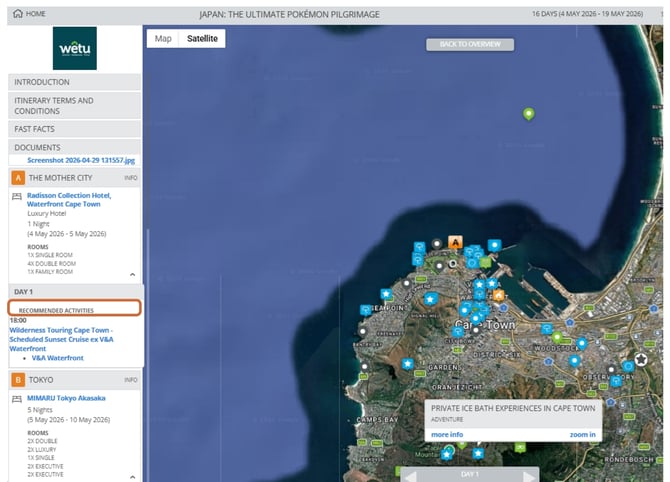This screenshot has height=482, width=670.
Task: Click the green pin out in the ocean
Action: pyautogui.click(x=529, y=114)
